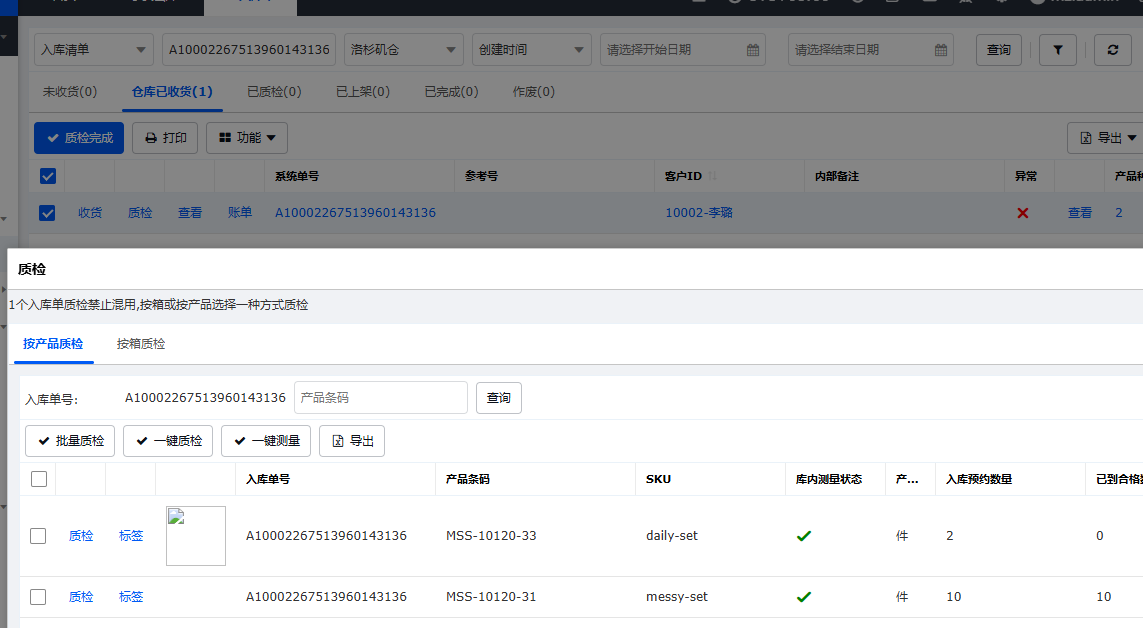Click the red X in 异常 column

coord(1023,213)
